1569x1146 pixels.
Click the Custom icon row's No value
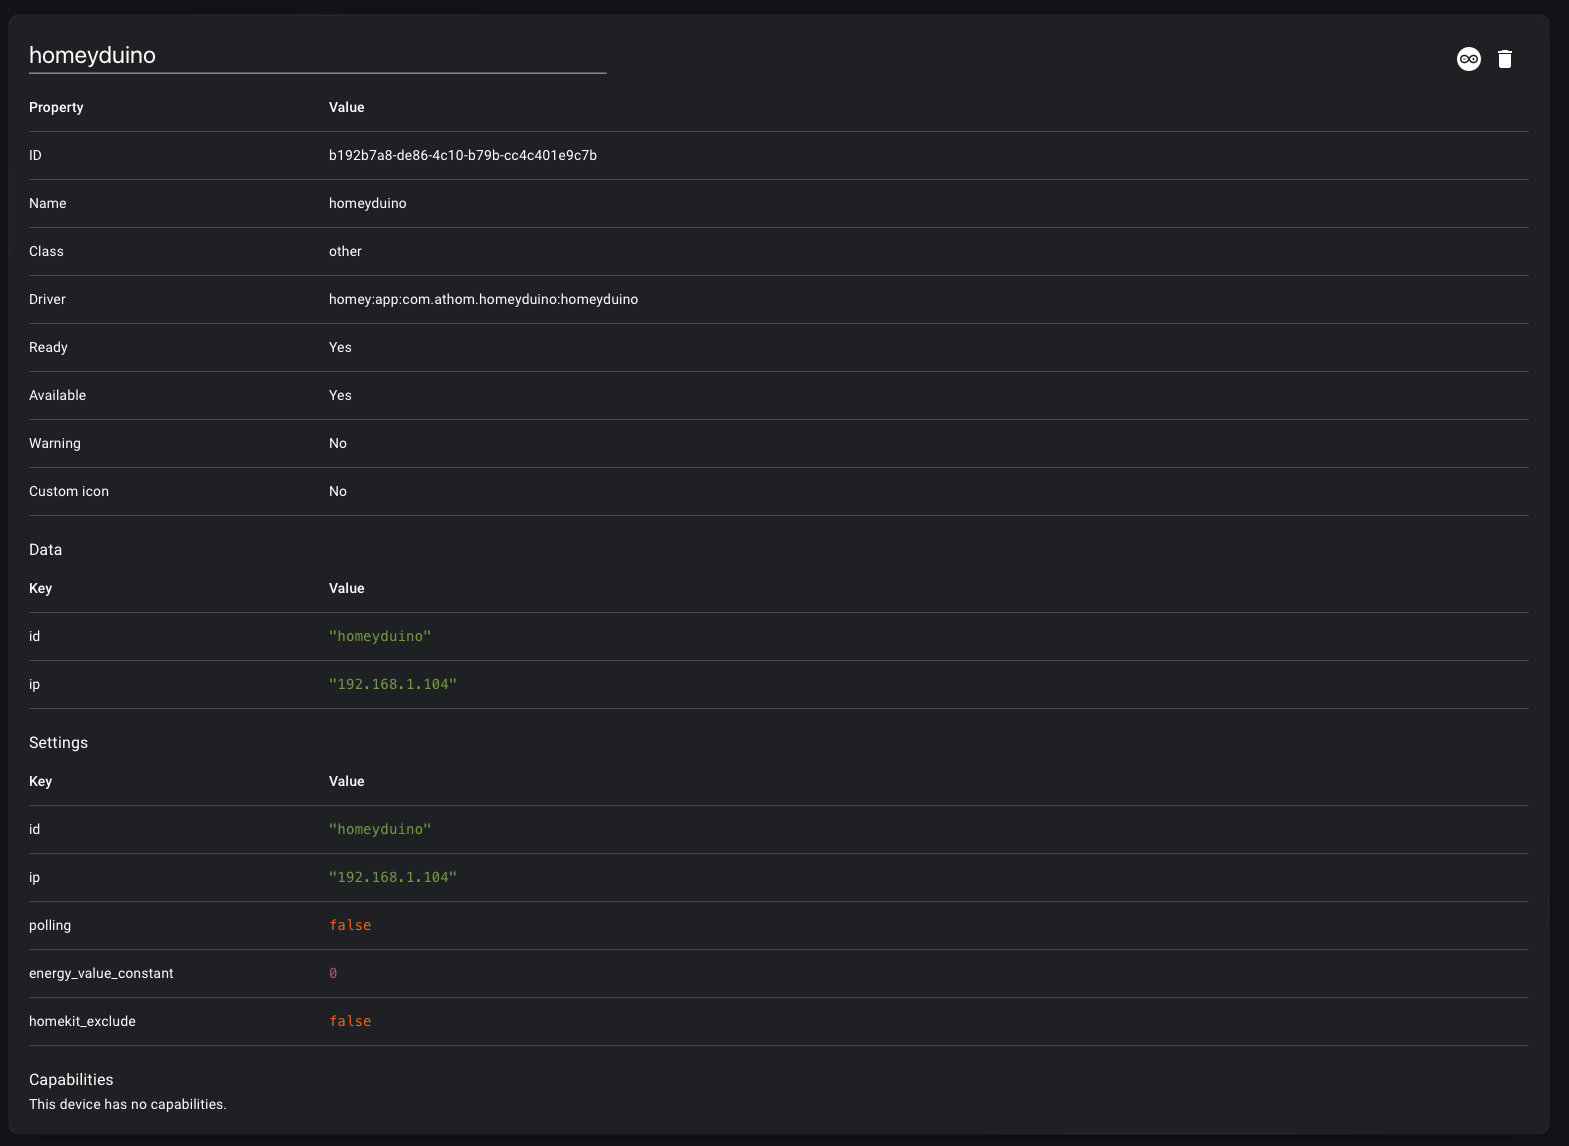point(338,491)
